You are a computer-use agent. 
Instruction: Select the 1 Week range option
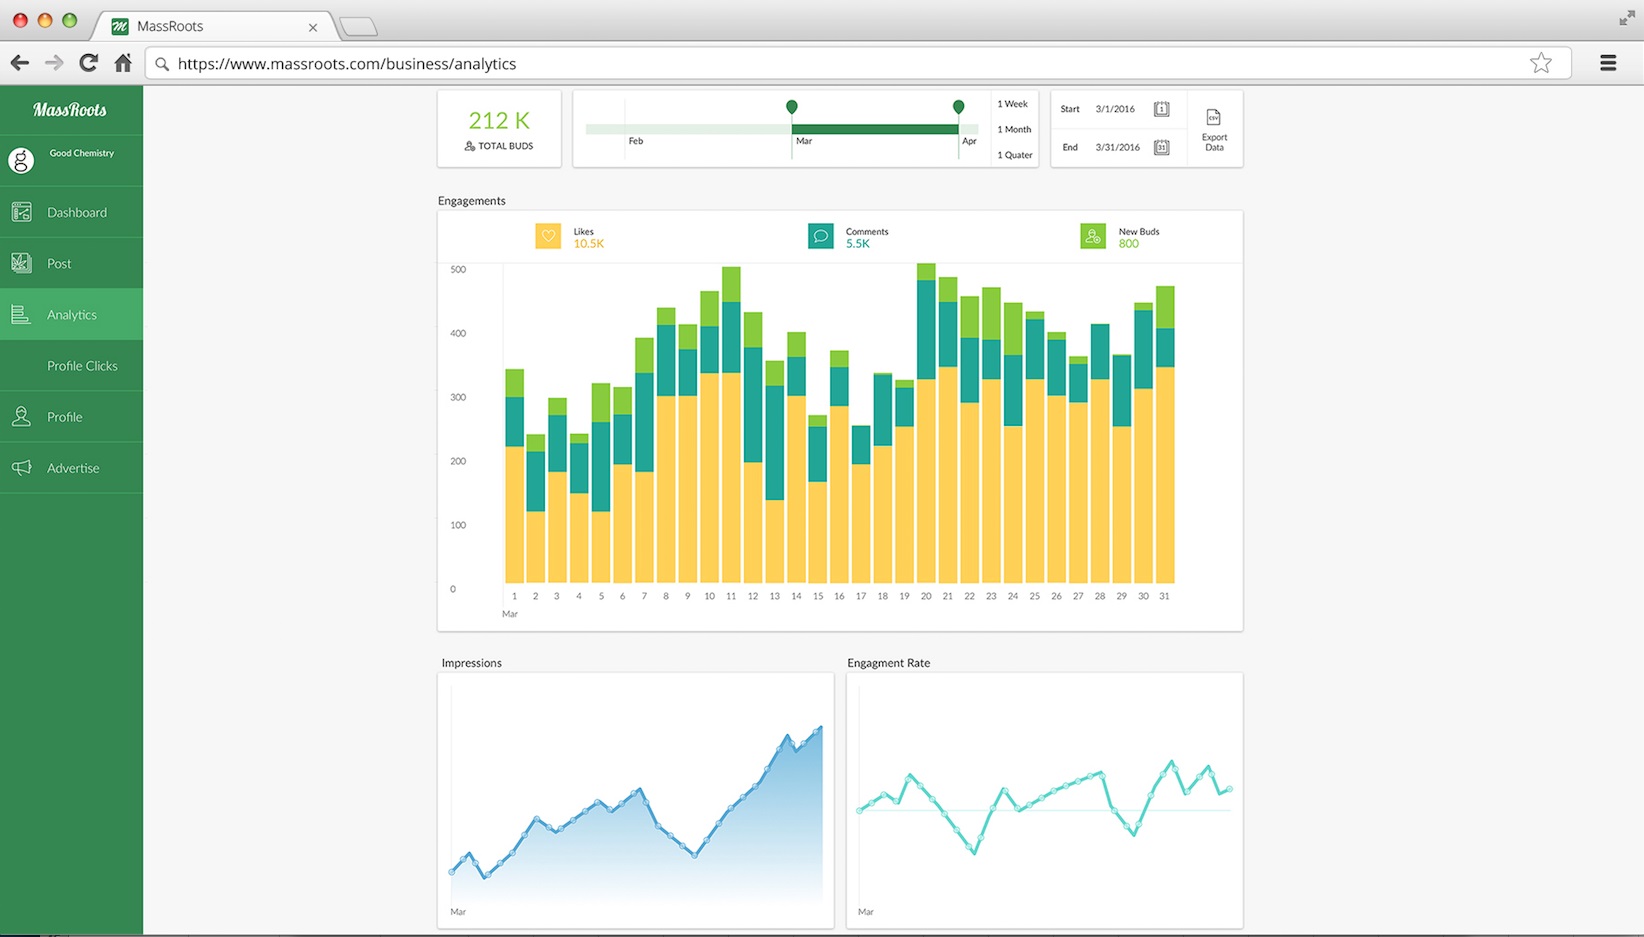[x=1012, y=104]
